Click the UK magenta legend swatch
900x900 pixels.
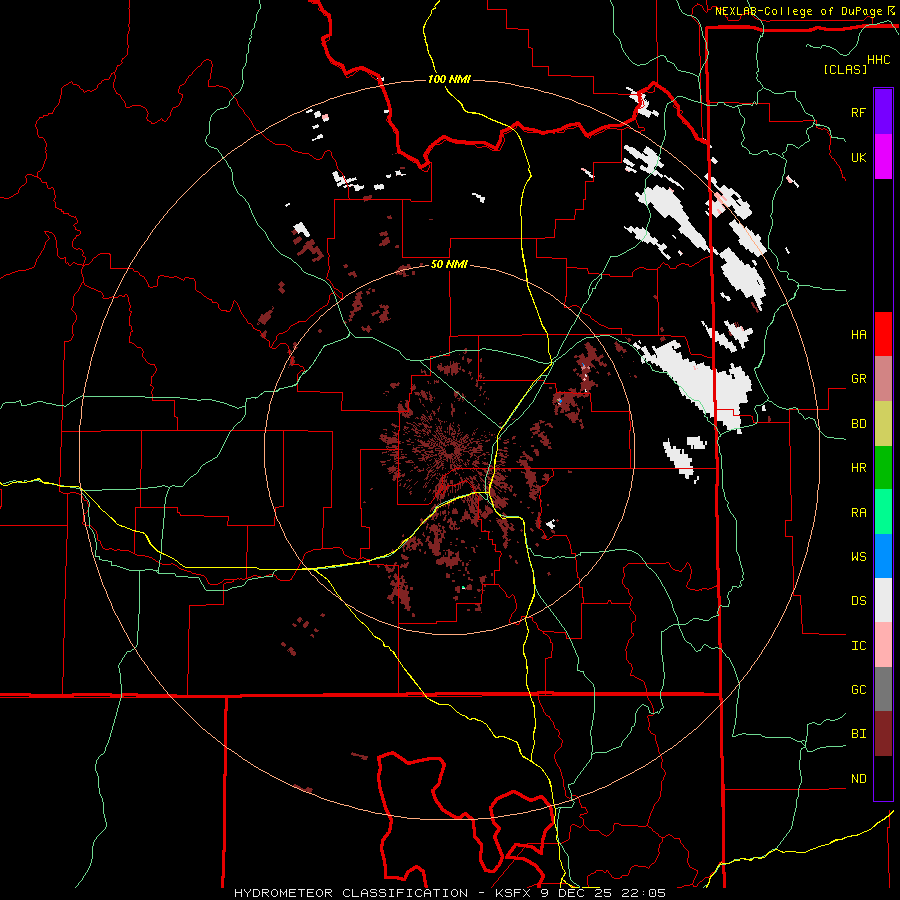coord(883,157)
